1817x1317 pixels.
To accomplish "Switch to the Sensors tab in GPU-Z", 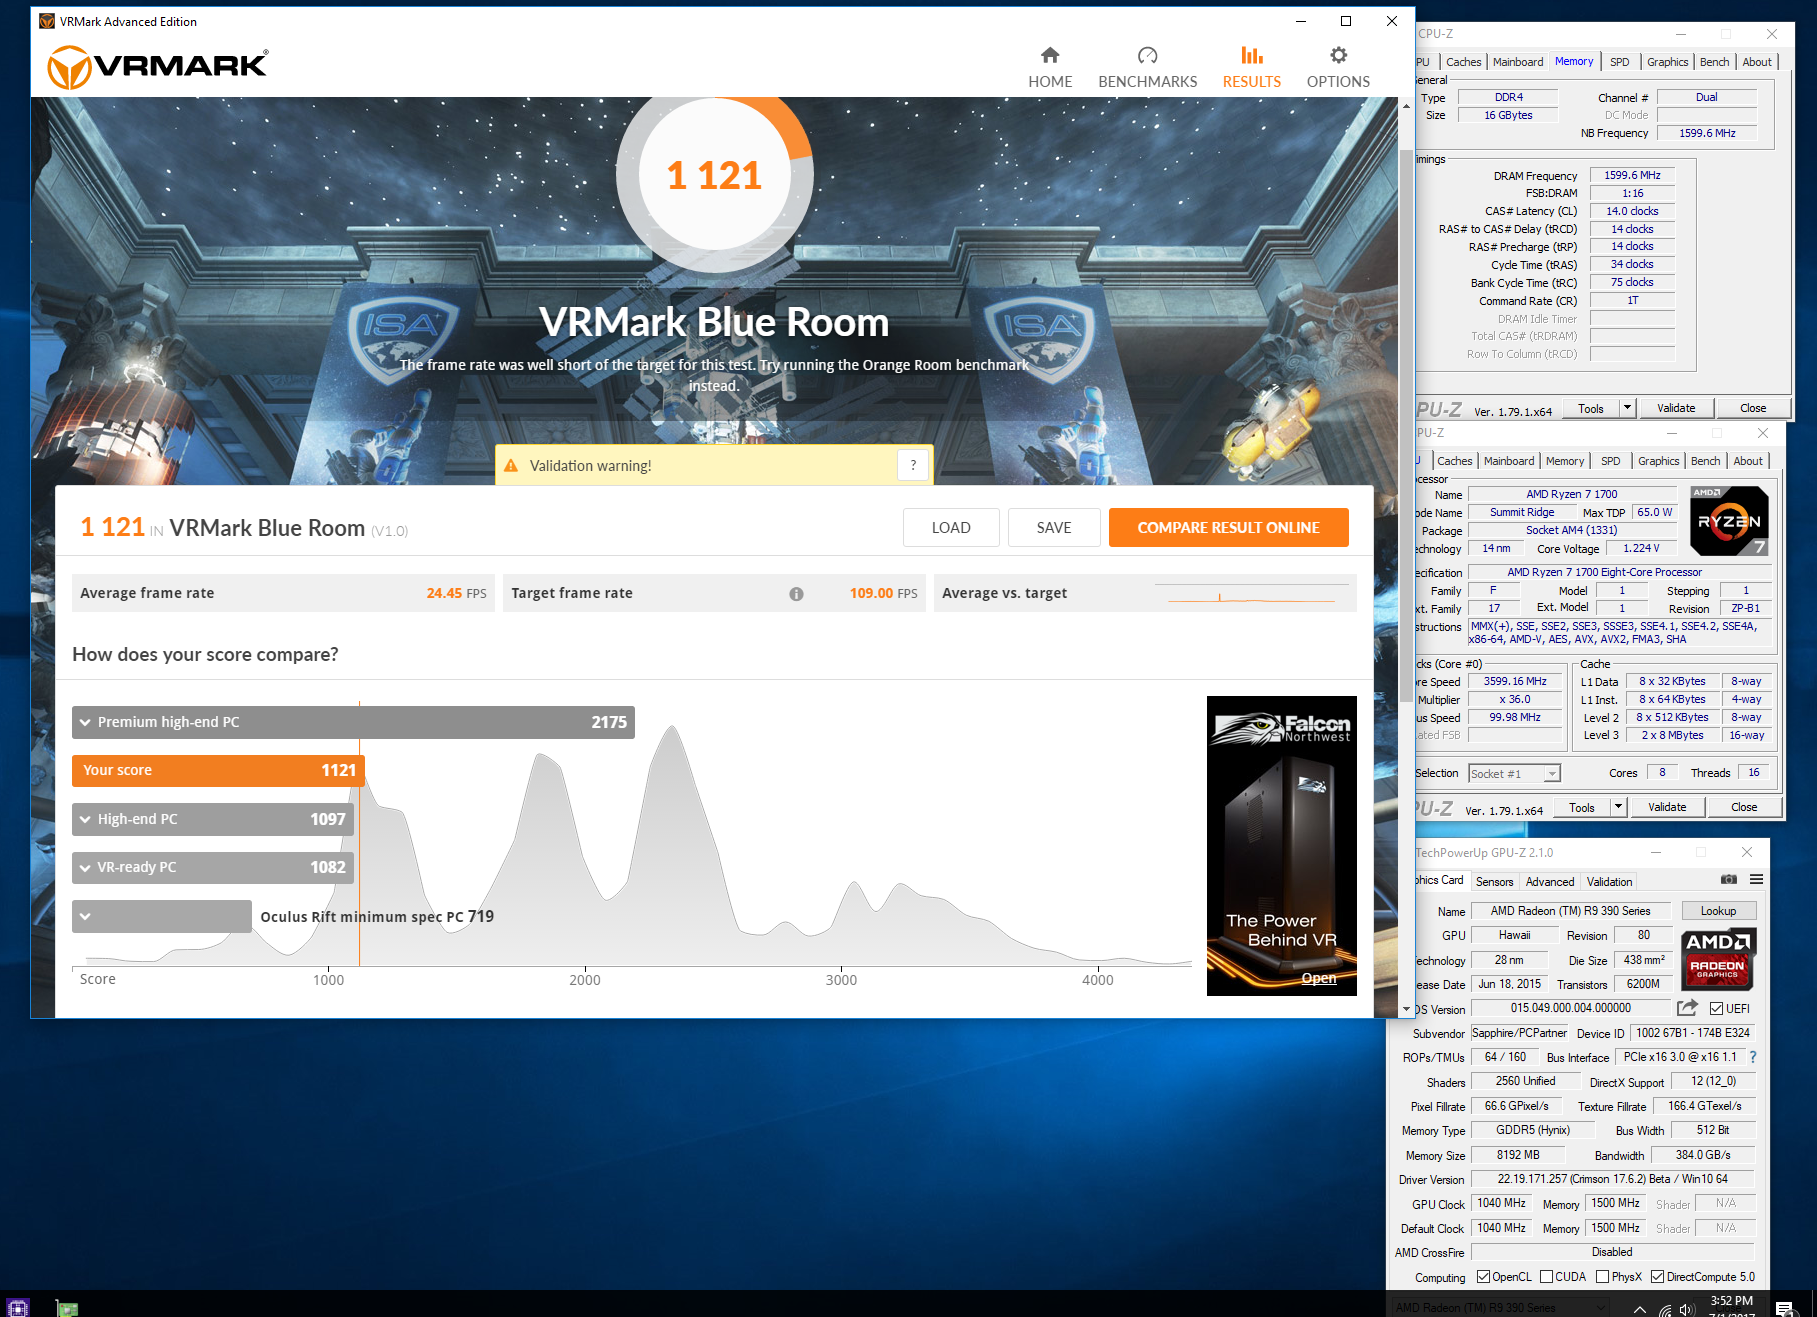I will click(x=1494, y=882).
